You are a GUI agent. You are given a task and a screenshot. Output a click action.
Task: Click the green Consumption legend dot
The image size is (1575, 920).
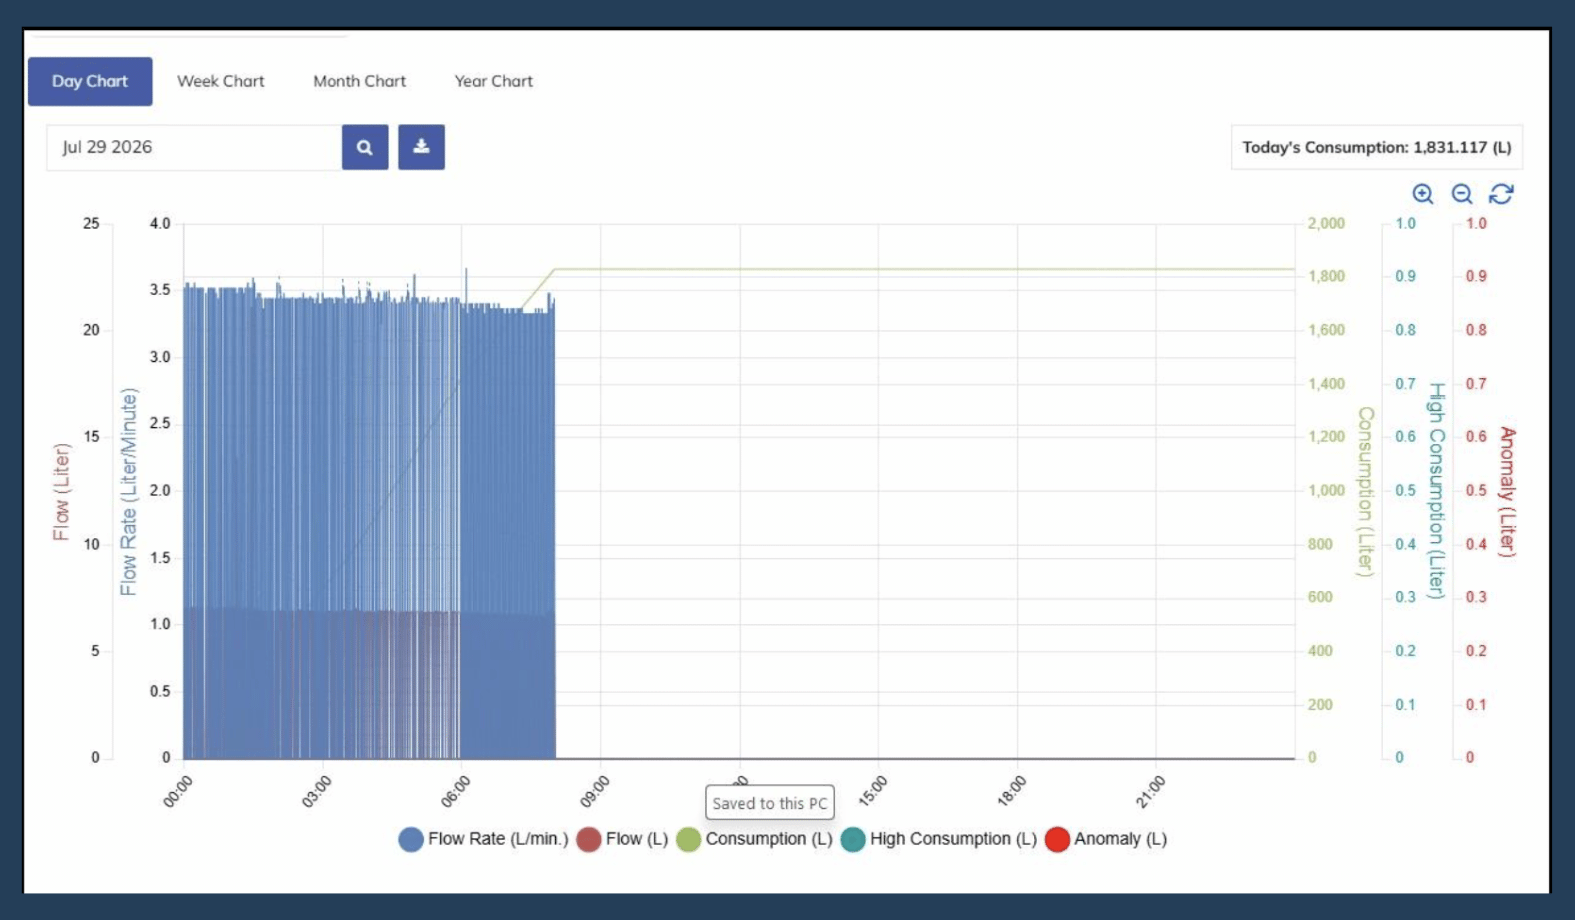[688, 840]
